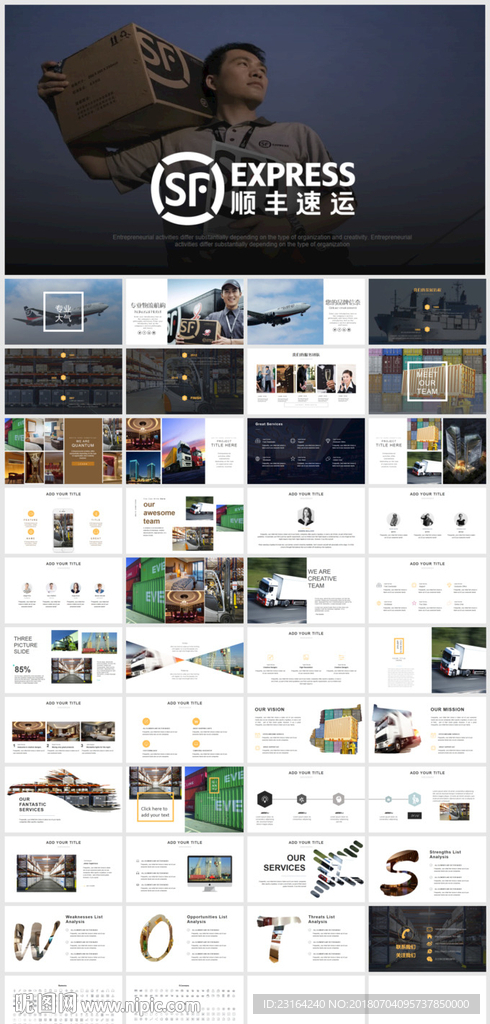490x1024 pixels.
Task: Click the MEET OUR TEAM framed text
Action: click(x=427, y=381)
